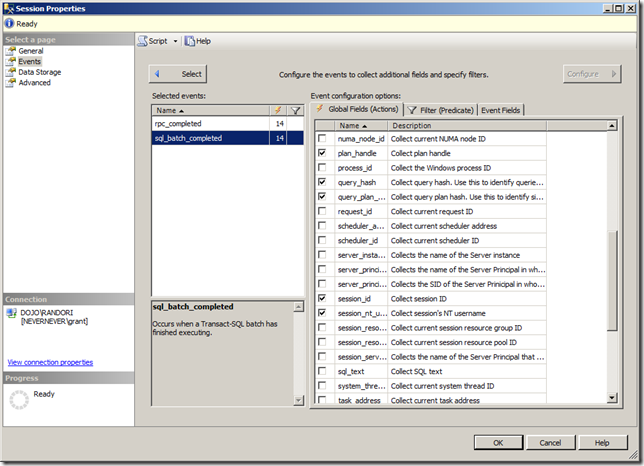The height and width of the screenshot is (466, 644).
Task: Switch to Global Fields (Actions) tab
Action: (x=357, y=109)
